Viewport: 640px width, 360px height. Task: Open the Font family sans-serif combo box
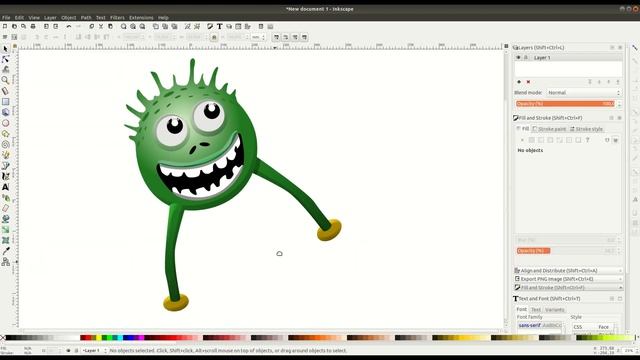540,325
